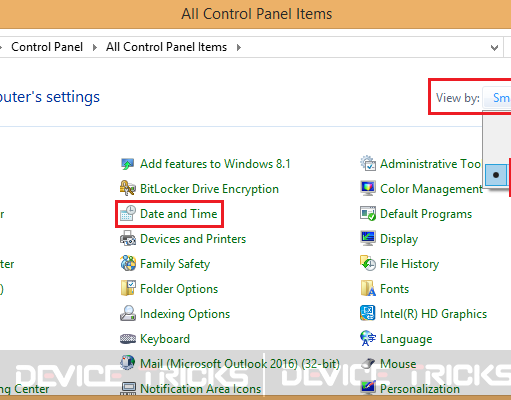Open the Administrative Tools gear icon
The width and height of the screenshot is (511, 400).
tap(368, 163)
